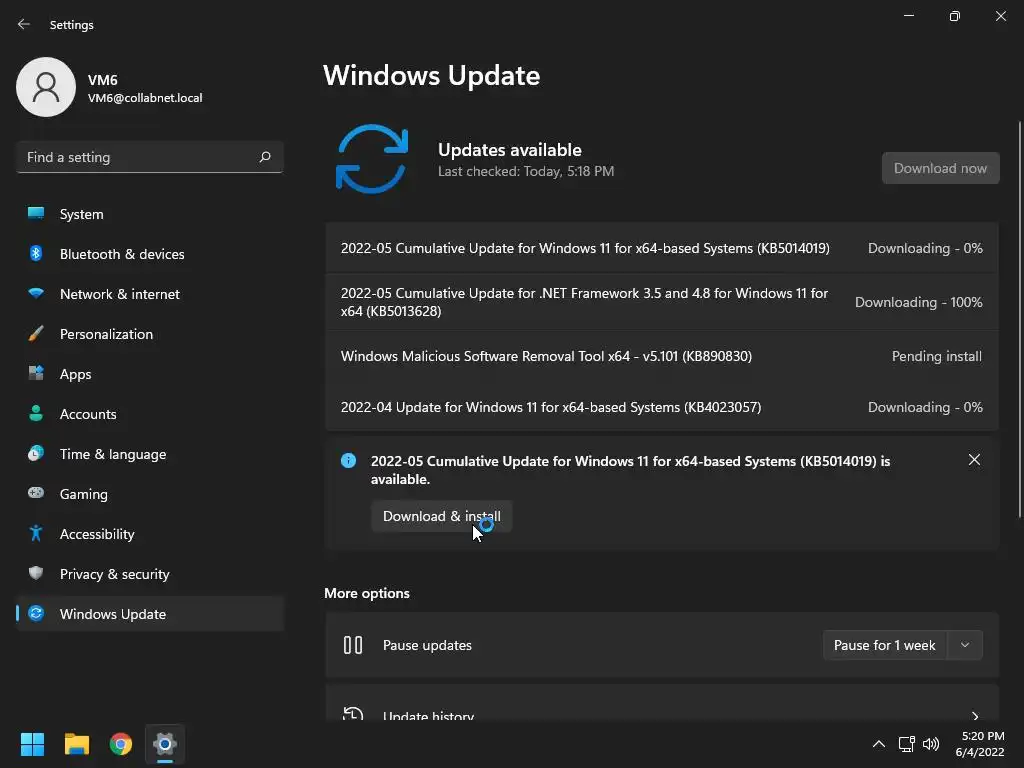Open the Accounts settings page
The image size is (1024, 768).
[150, 414]
